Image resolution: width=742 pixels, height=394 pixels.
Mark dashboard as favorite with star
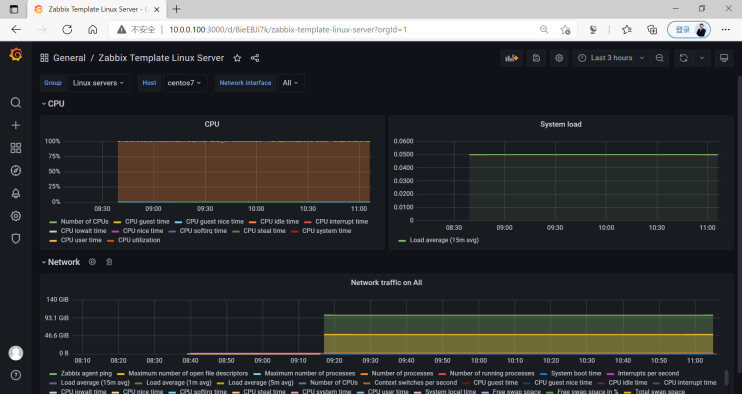pyautogui.click(x=237, y=58)
